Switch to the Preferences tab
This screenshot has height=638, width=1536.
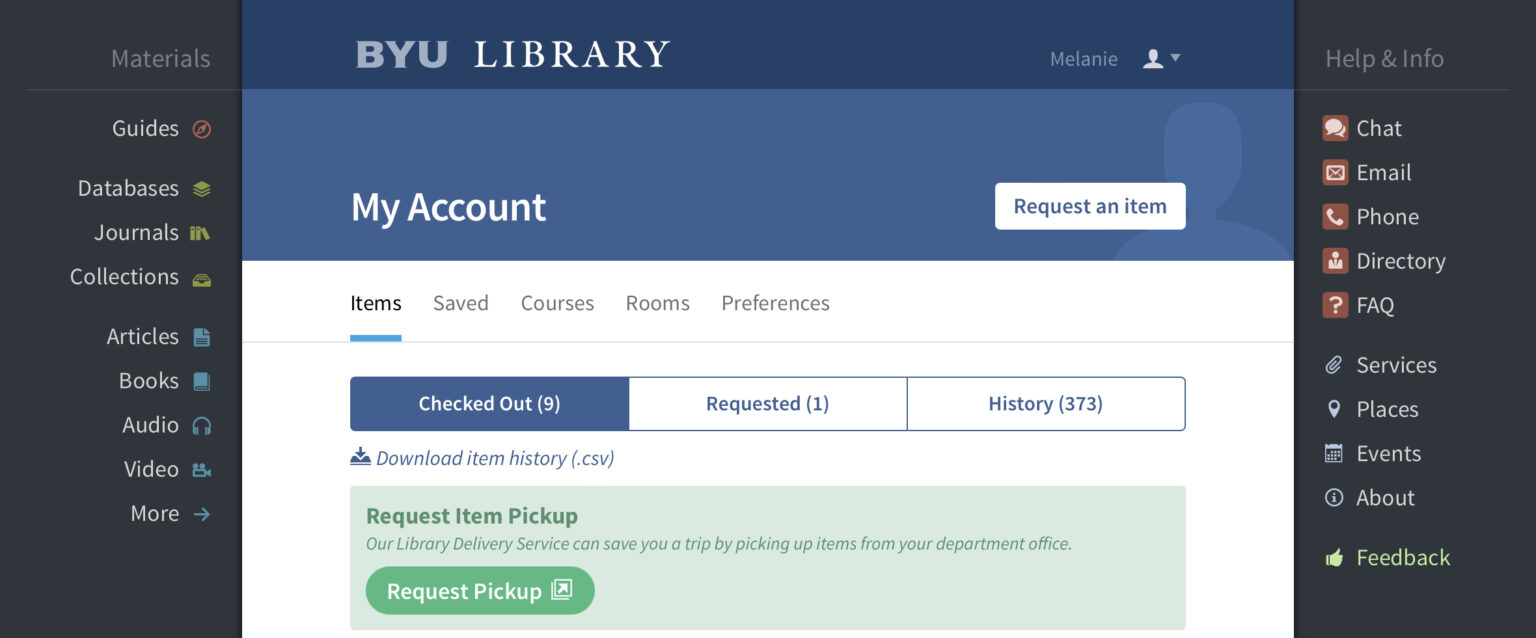pyautogui.click(x=775, y=303)
